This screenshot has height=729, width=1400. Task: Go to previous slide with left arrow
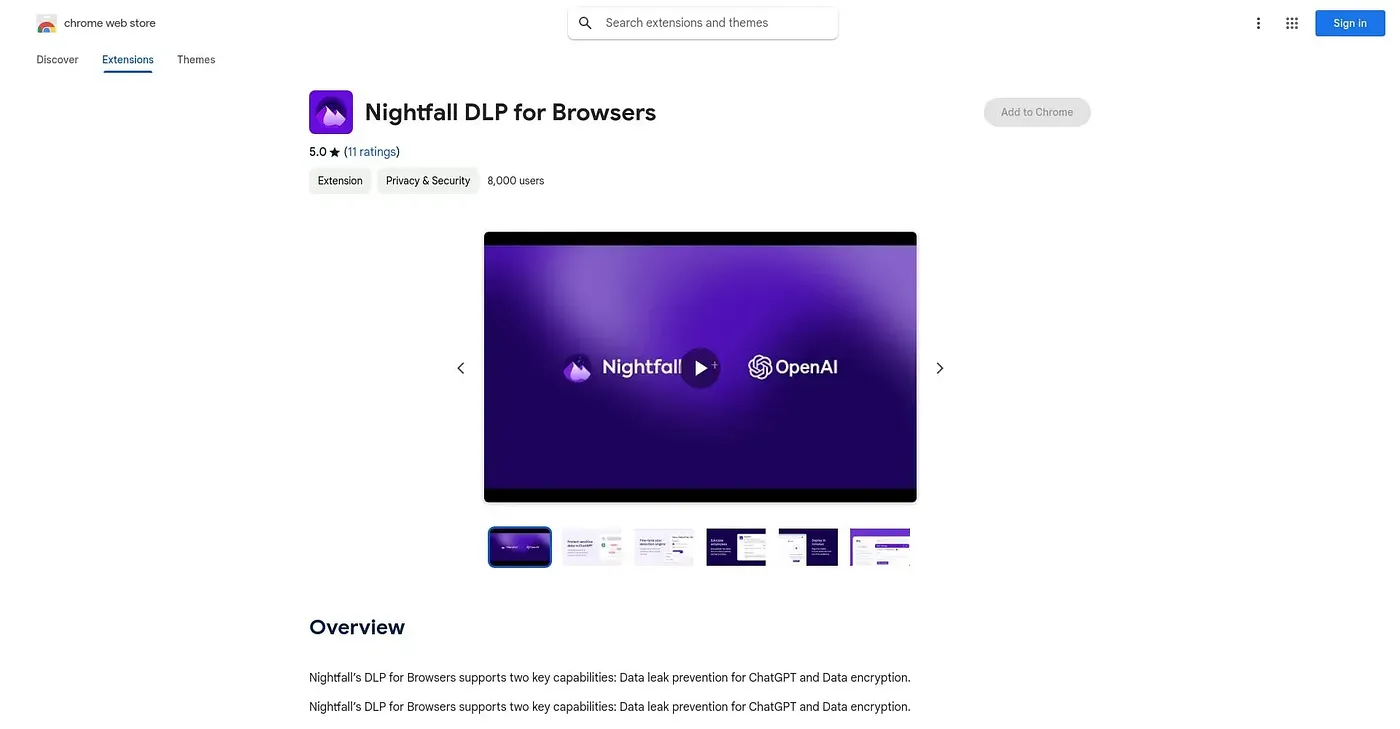click(461, 368)
